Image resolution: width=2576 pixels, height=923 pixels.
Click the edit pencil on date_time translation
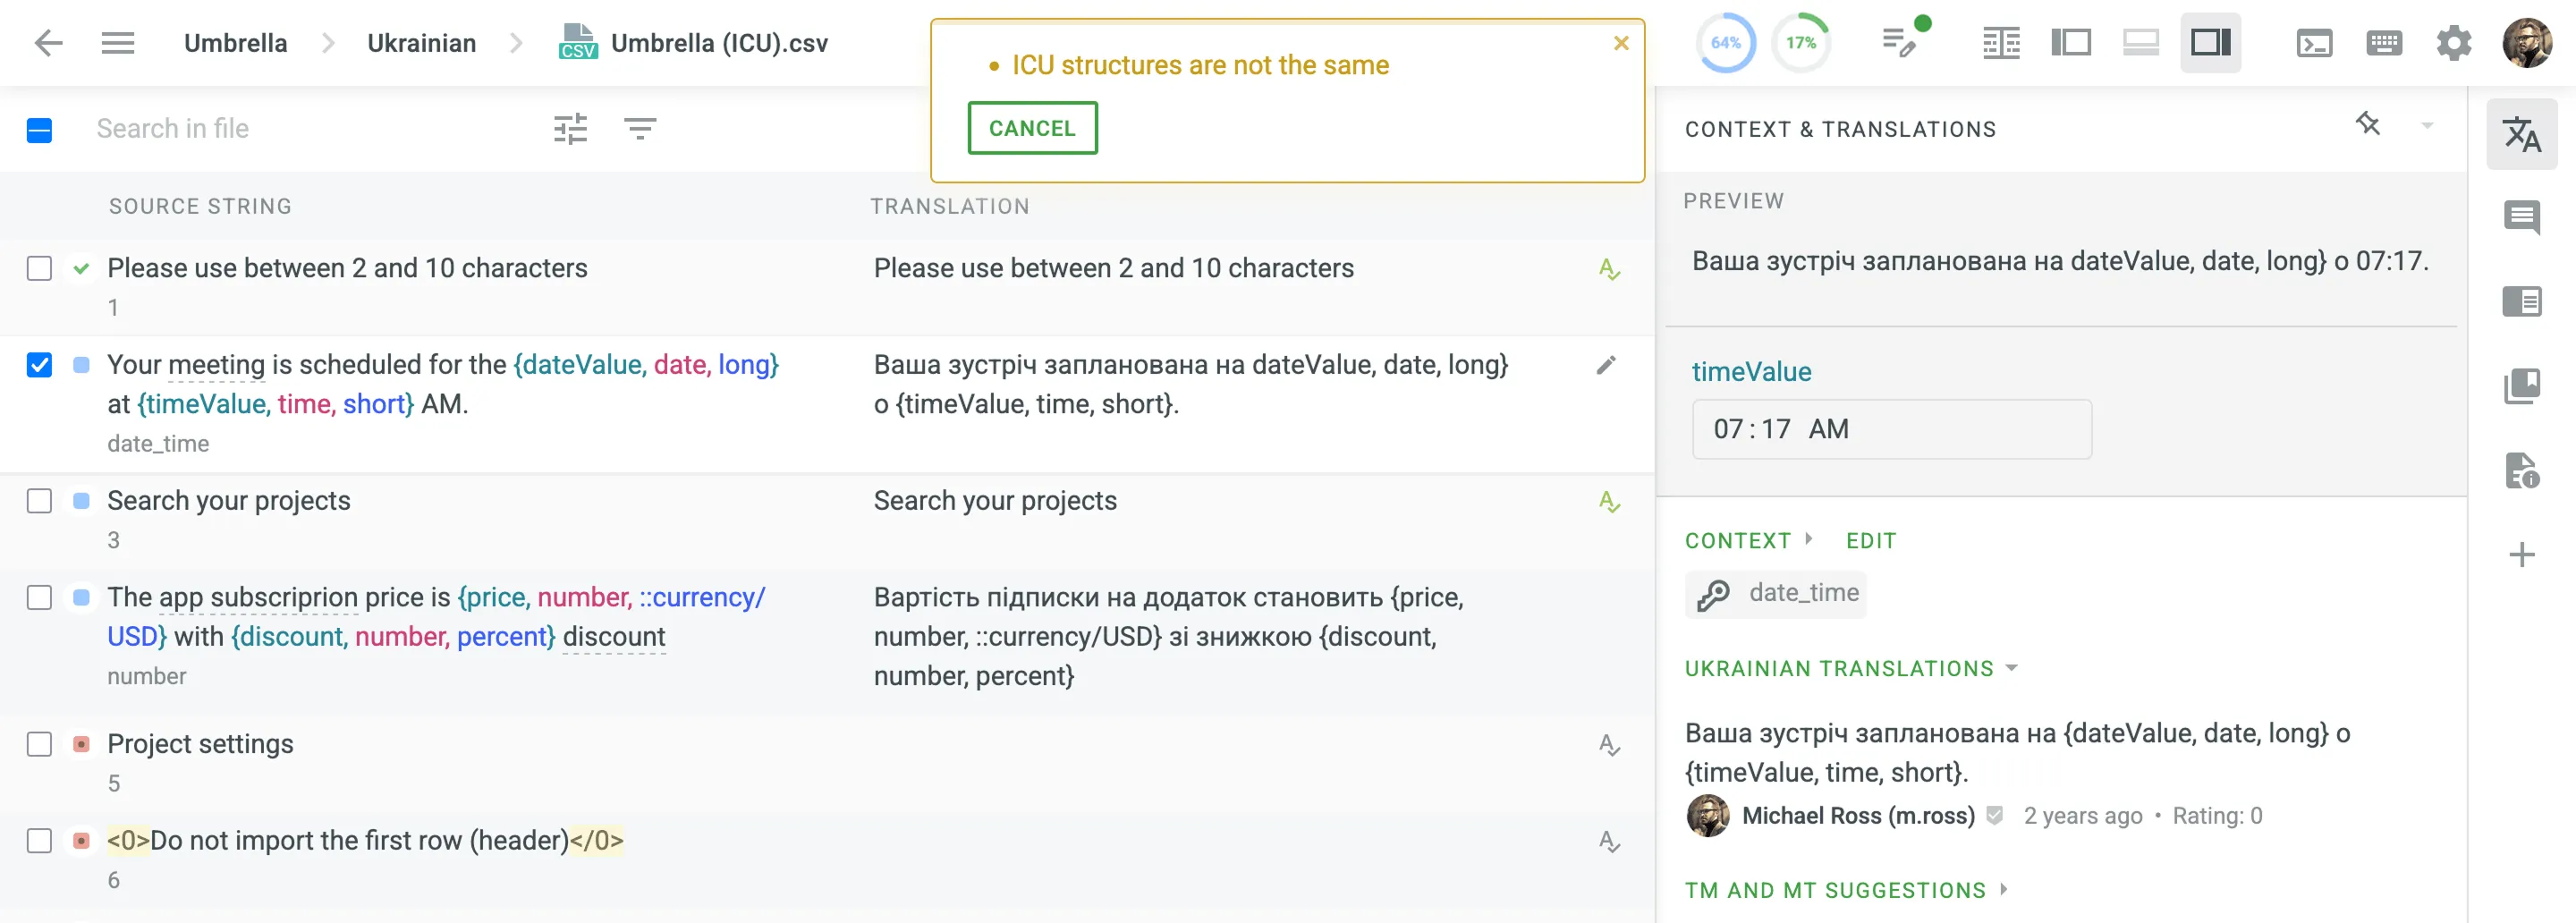coord(1606,366)
